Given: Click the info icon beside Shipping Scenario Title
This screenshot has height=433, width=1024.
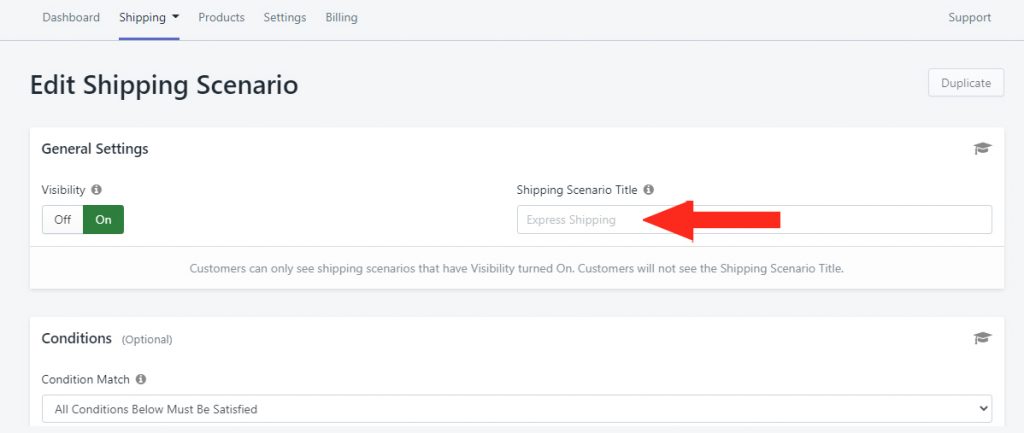Looking at the screenshot, I should (x=648, y=190).
